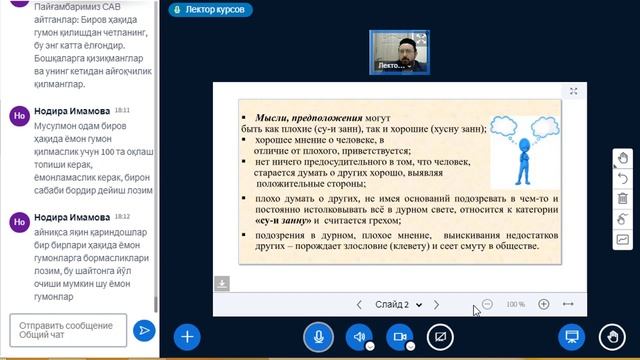This screenshot has width=640, height=360.
Task: Toggle the speaker audio button
Action: [x=359, y=337]
